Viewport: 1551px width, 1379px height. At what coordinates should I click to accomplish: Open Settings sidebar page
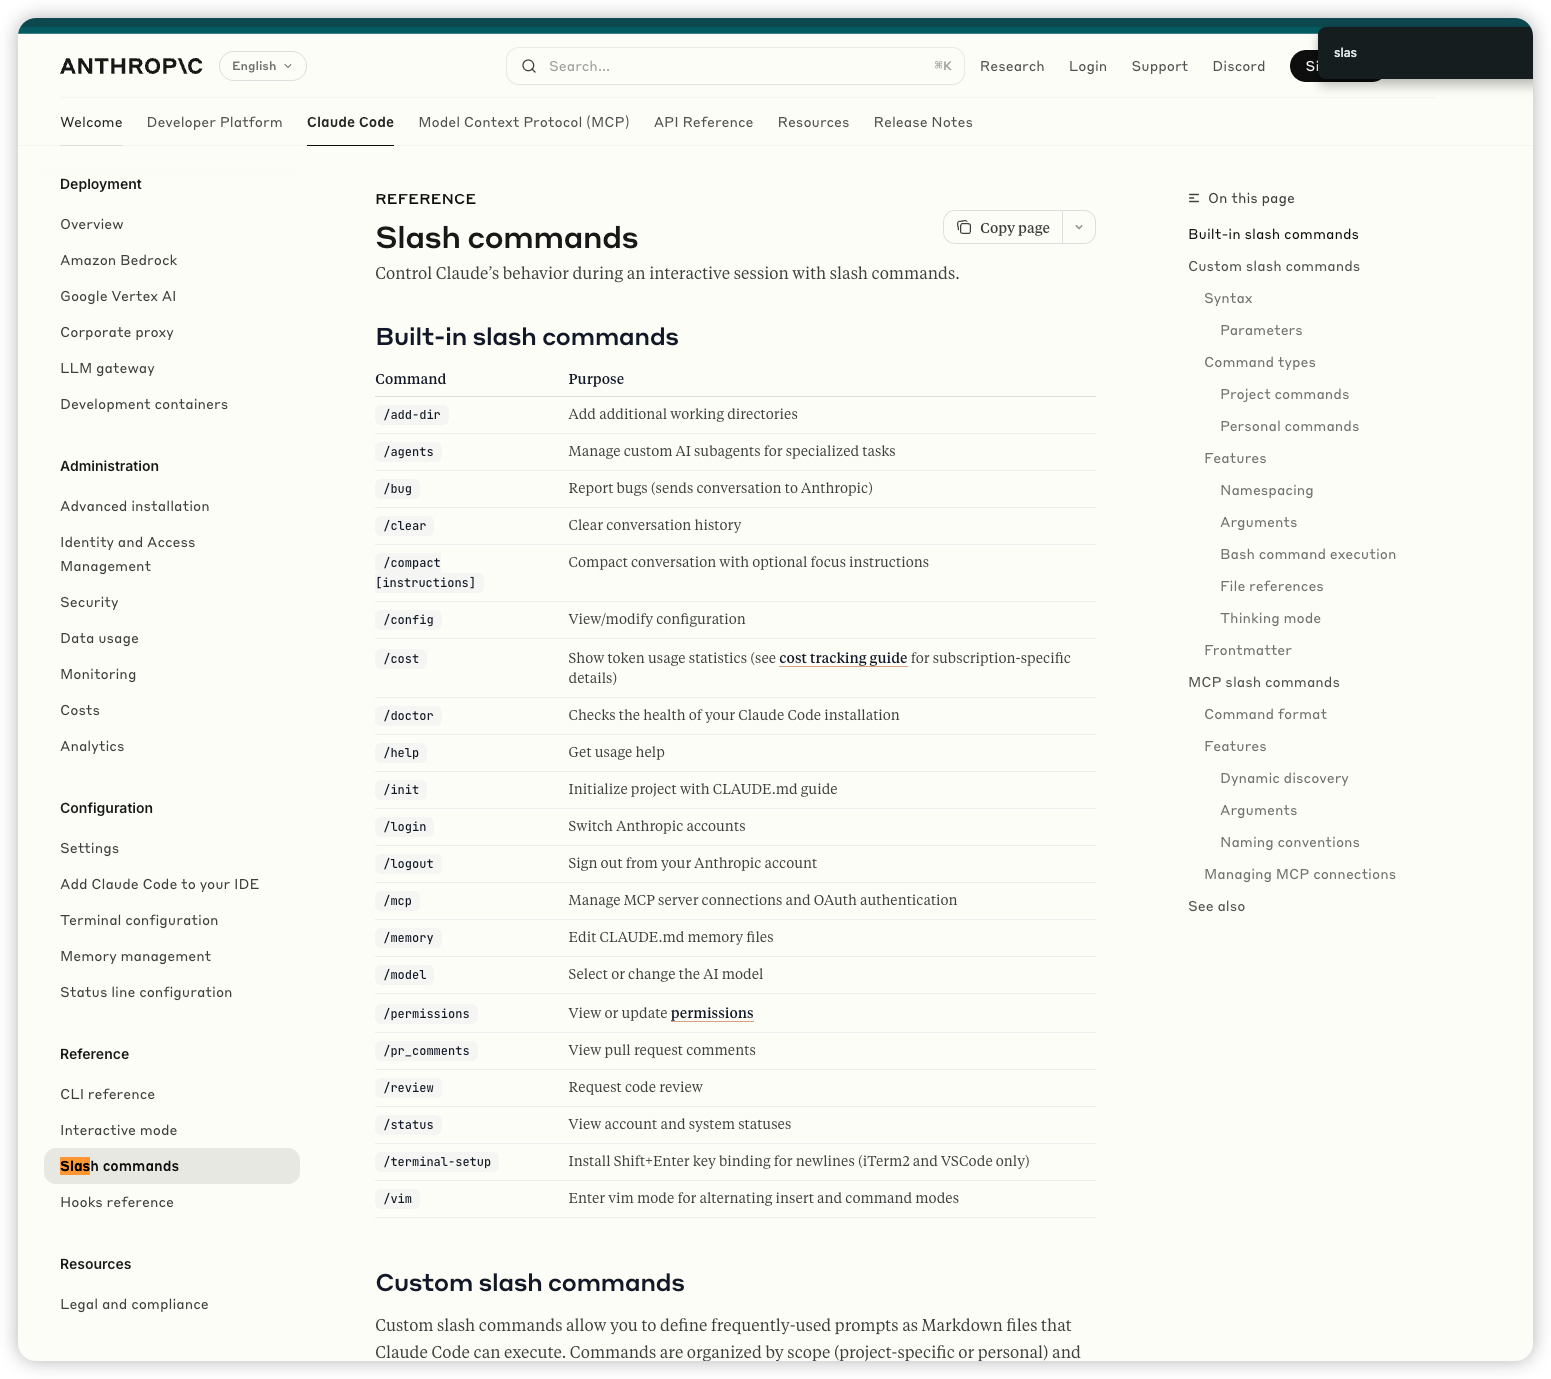pos(89,848)
